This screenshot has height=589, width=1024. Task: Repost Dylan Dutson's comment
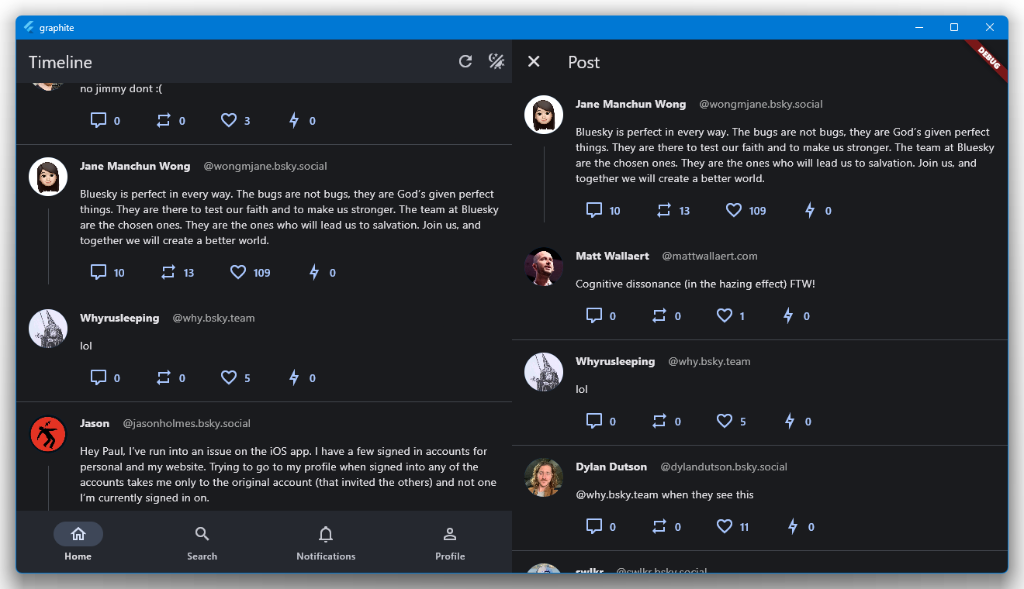tap(659, 526)
